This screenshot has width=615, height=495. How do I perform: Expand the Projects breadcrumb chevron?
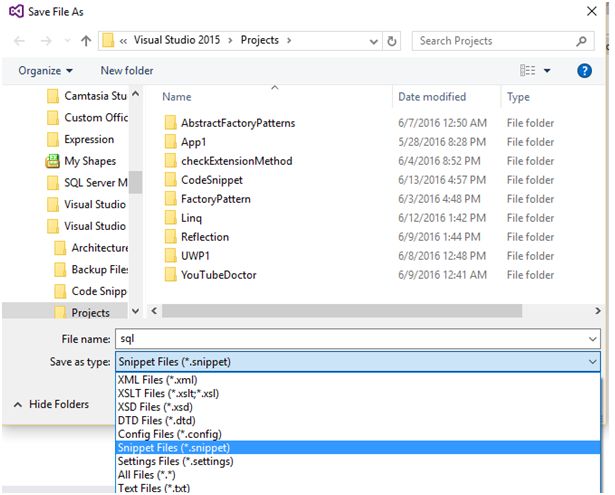click(x=289, y=40)
